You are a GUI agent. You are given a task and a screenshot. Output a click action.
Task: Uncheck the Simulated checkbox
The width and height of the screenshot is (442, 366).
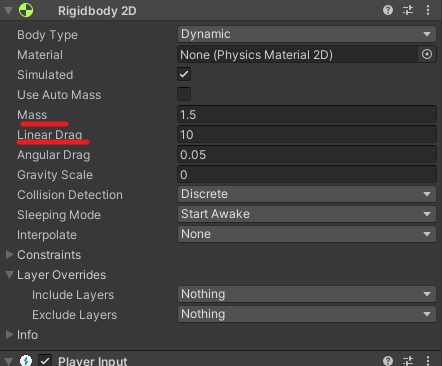pos(184,74)
